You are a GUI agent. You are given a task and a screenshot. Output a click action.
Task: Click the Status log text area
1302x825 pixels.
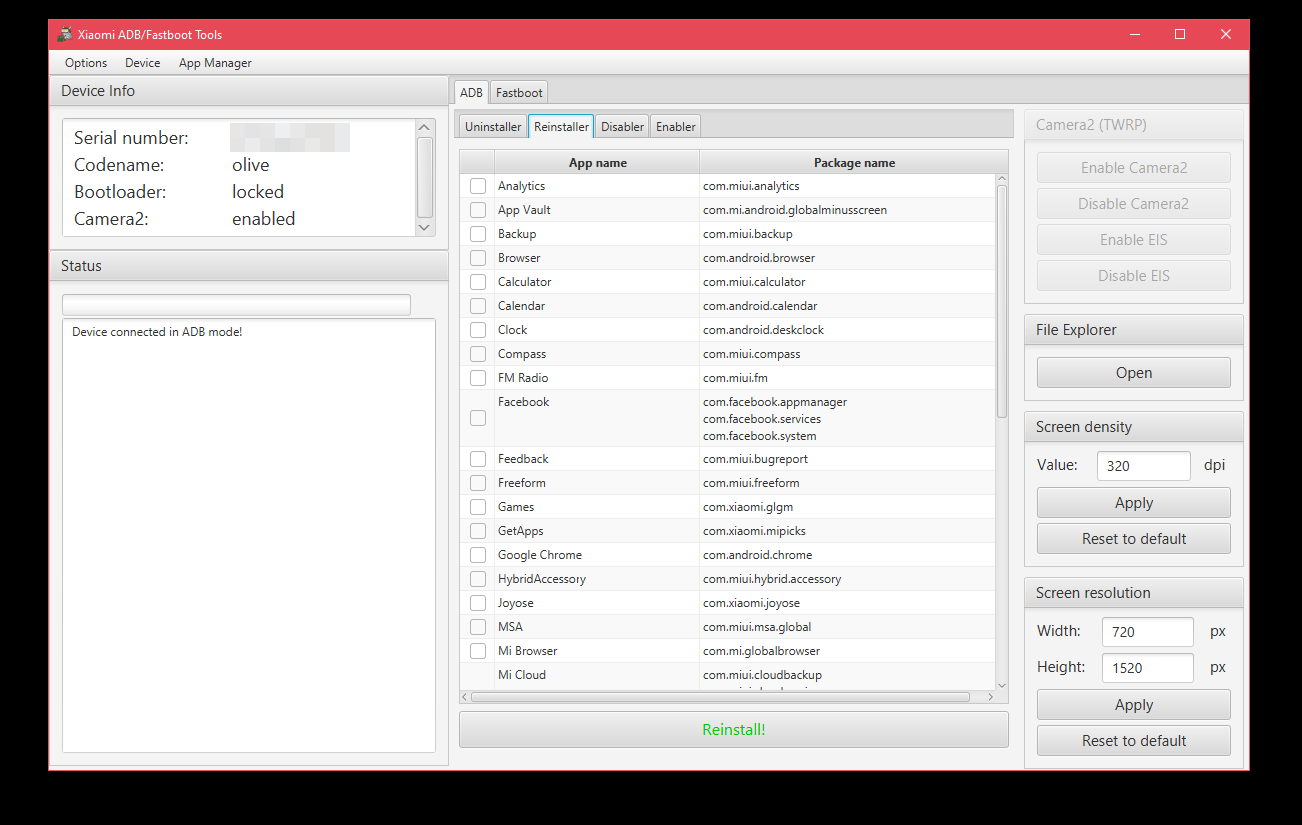tap(249, 536)
